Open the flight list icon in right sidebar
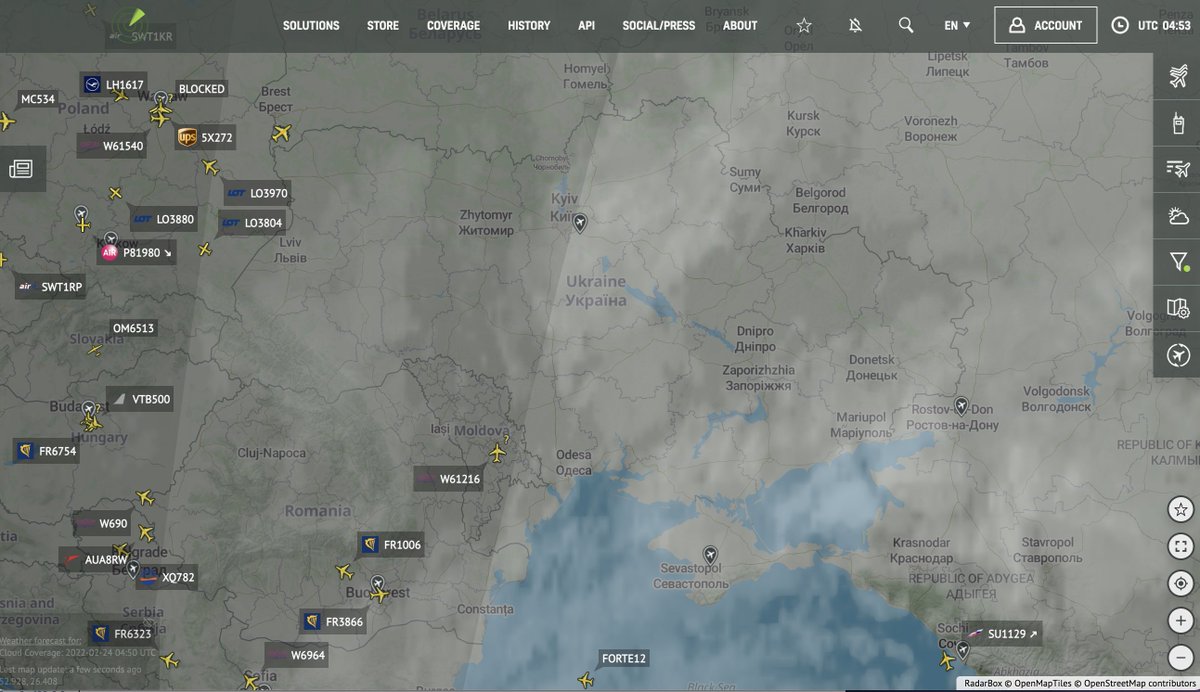Screen dimensions: 1200x692 (1178, 169)
